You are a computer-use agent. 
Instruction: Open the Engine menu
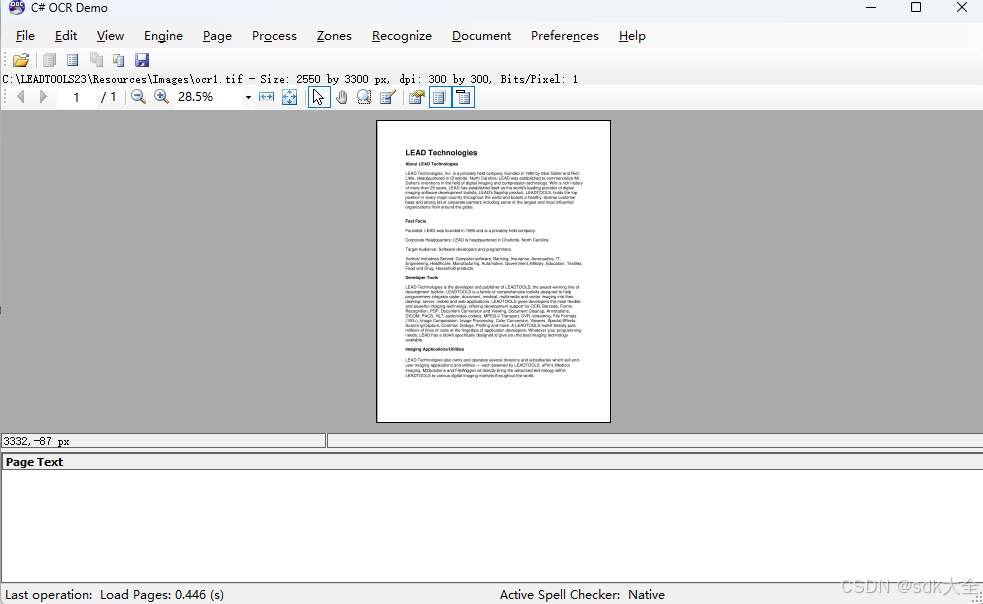point(164,36)
